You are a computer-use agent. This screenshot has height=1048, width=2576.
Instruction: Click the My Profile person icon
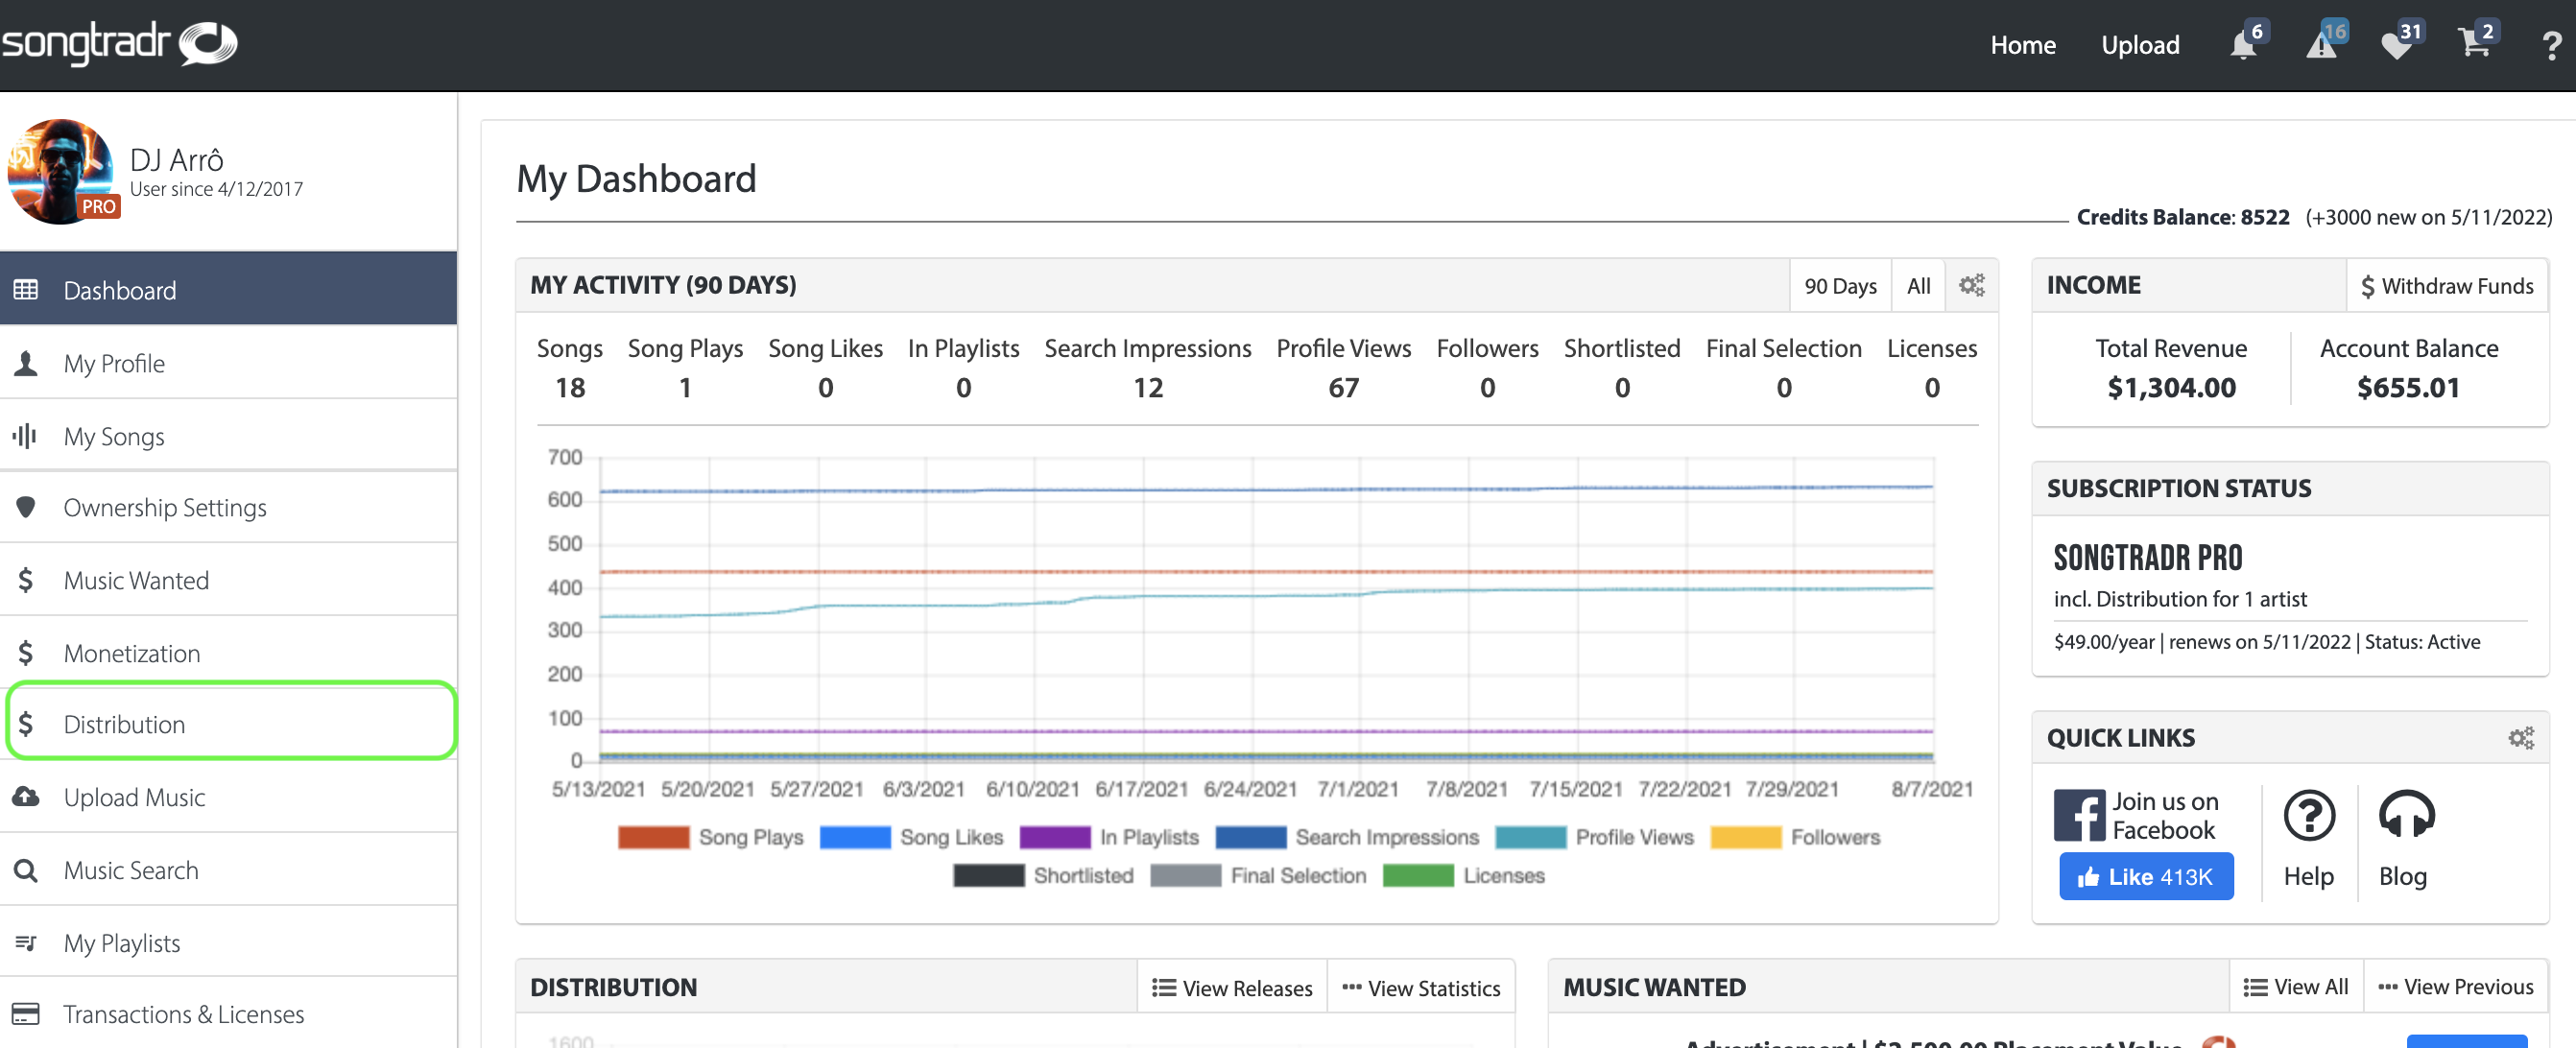tap(26, 363)
